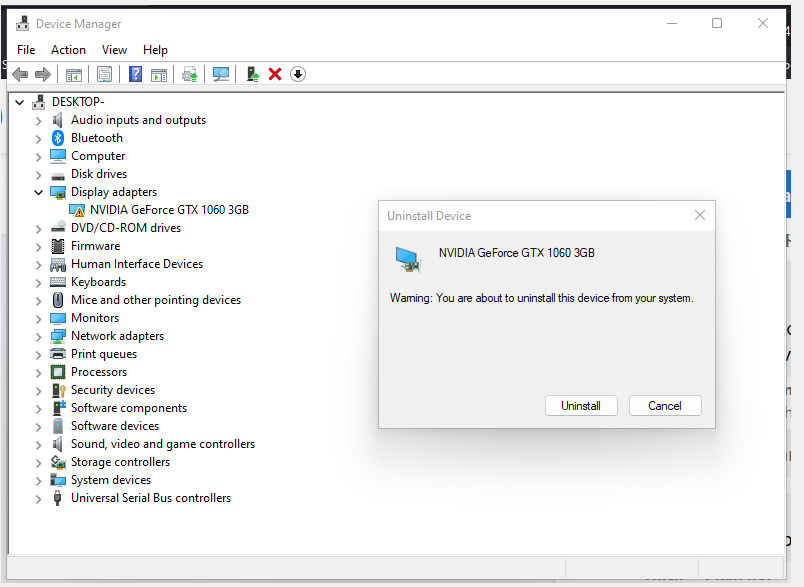The image size is (804, 587).
Task: Click the Enable device green arrow icon
Action: (253, 74)
